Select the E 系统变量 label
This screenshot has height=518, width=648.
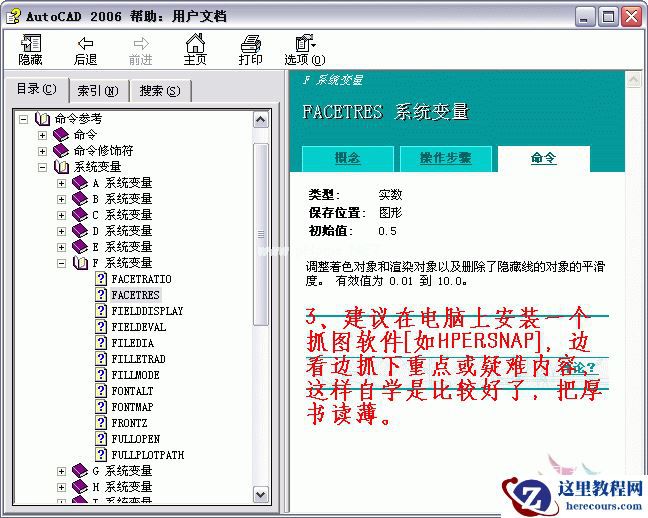(x=122, y=247)
